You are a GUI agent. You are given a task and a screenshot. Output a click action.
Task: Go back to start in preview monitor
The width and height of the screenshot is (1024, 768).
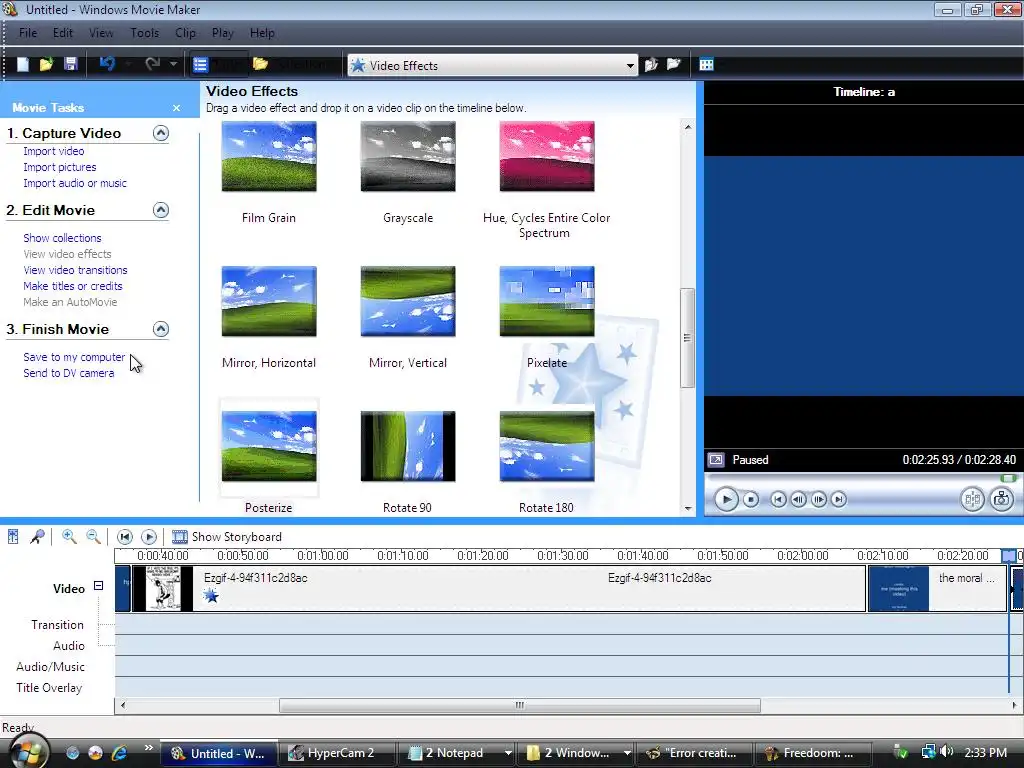778,500
